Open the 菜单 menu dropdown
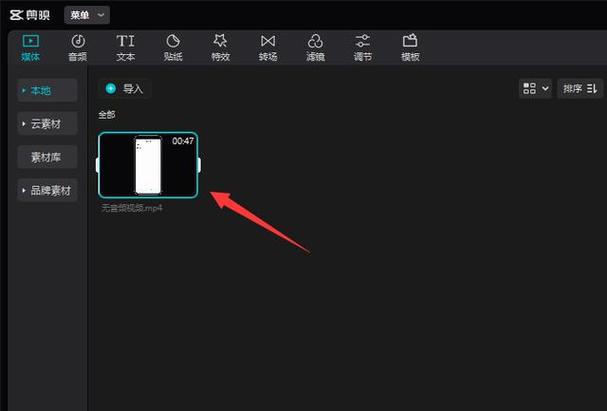This screenshot has width=607, height=411. (87, 15)
